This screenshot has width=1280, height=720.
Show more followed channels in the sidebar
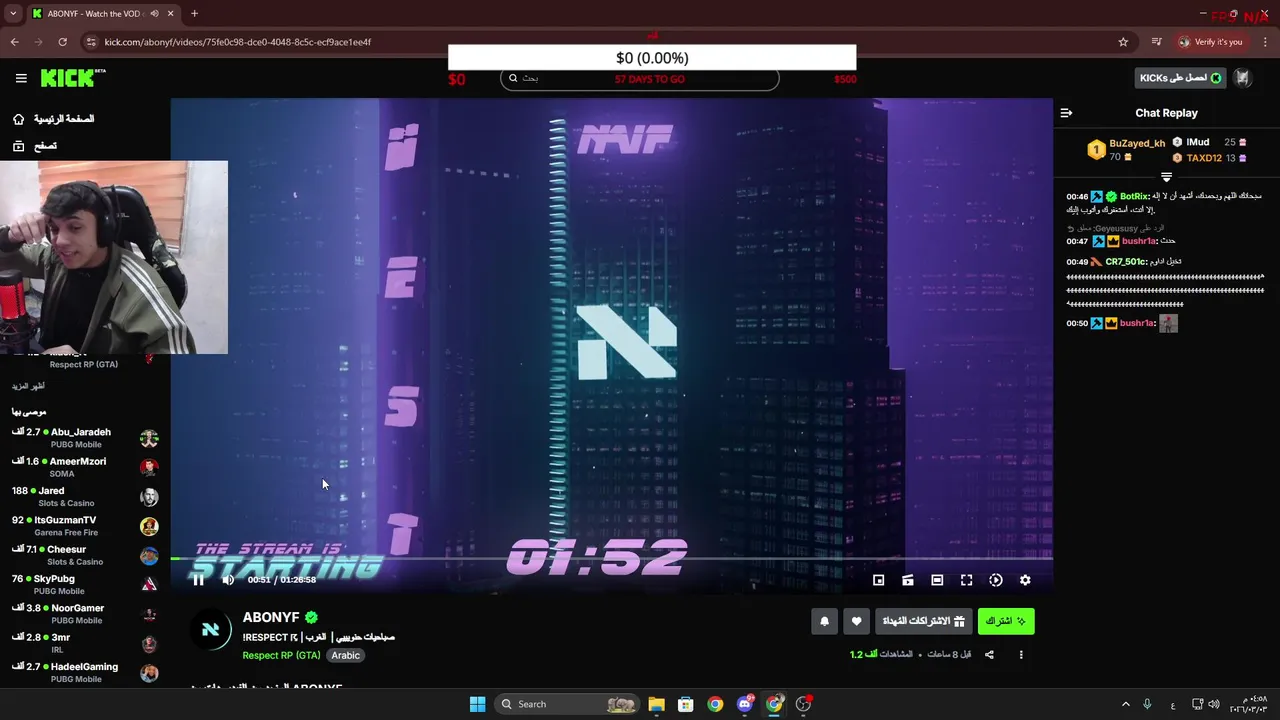pyautogui.click(x=28, y=386)
